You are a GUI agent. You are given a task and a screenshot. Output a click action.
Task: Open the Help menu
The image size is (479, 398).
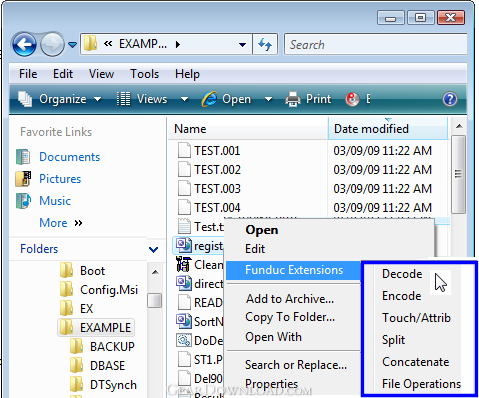click(x=187, y=74)
